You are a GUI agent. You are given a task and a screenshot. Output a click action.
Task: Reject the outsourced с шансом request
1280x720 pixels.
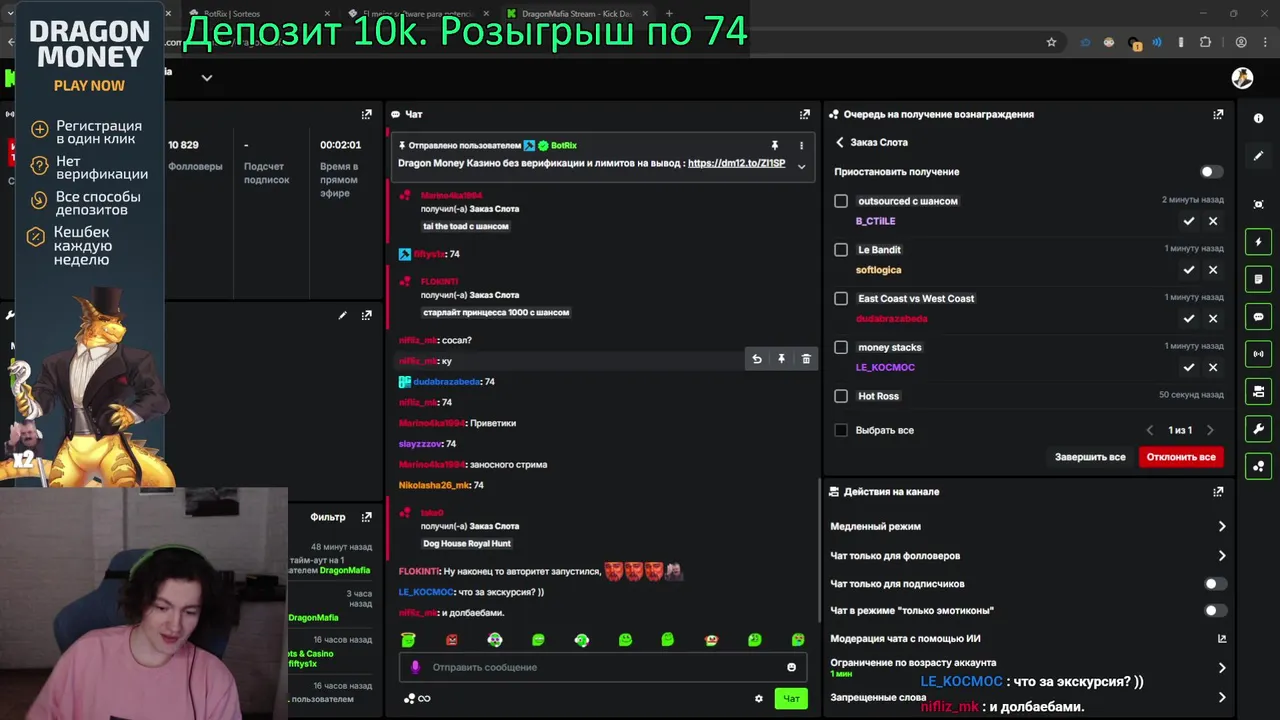[1213, 221]
